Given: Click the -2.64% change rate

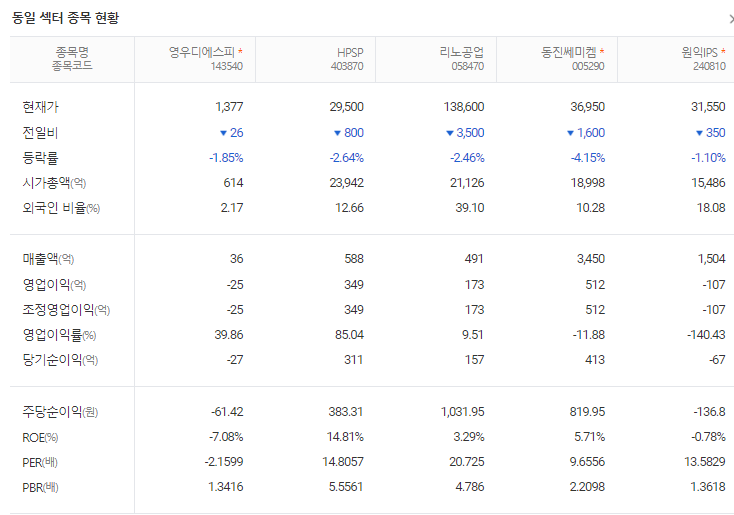Looking at the screenshot, I should [346, 158].
